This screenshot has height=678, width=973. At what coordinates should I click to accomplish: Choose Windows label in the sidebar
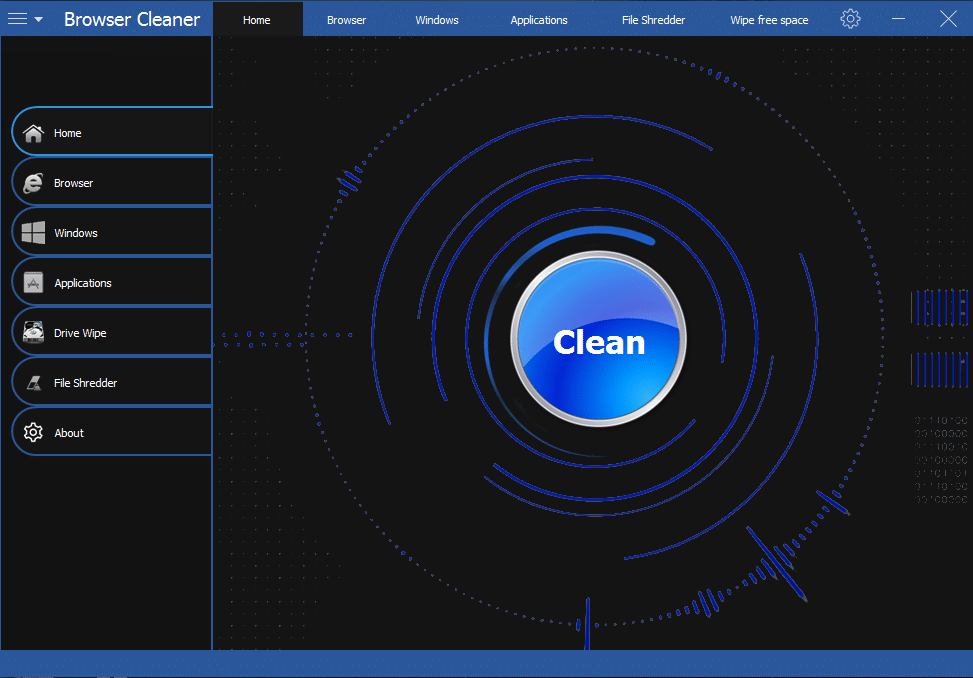pos(76,233)
